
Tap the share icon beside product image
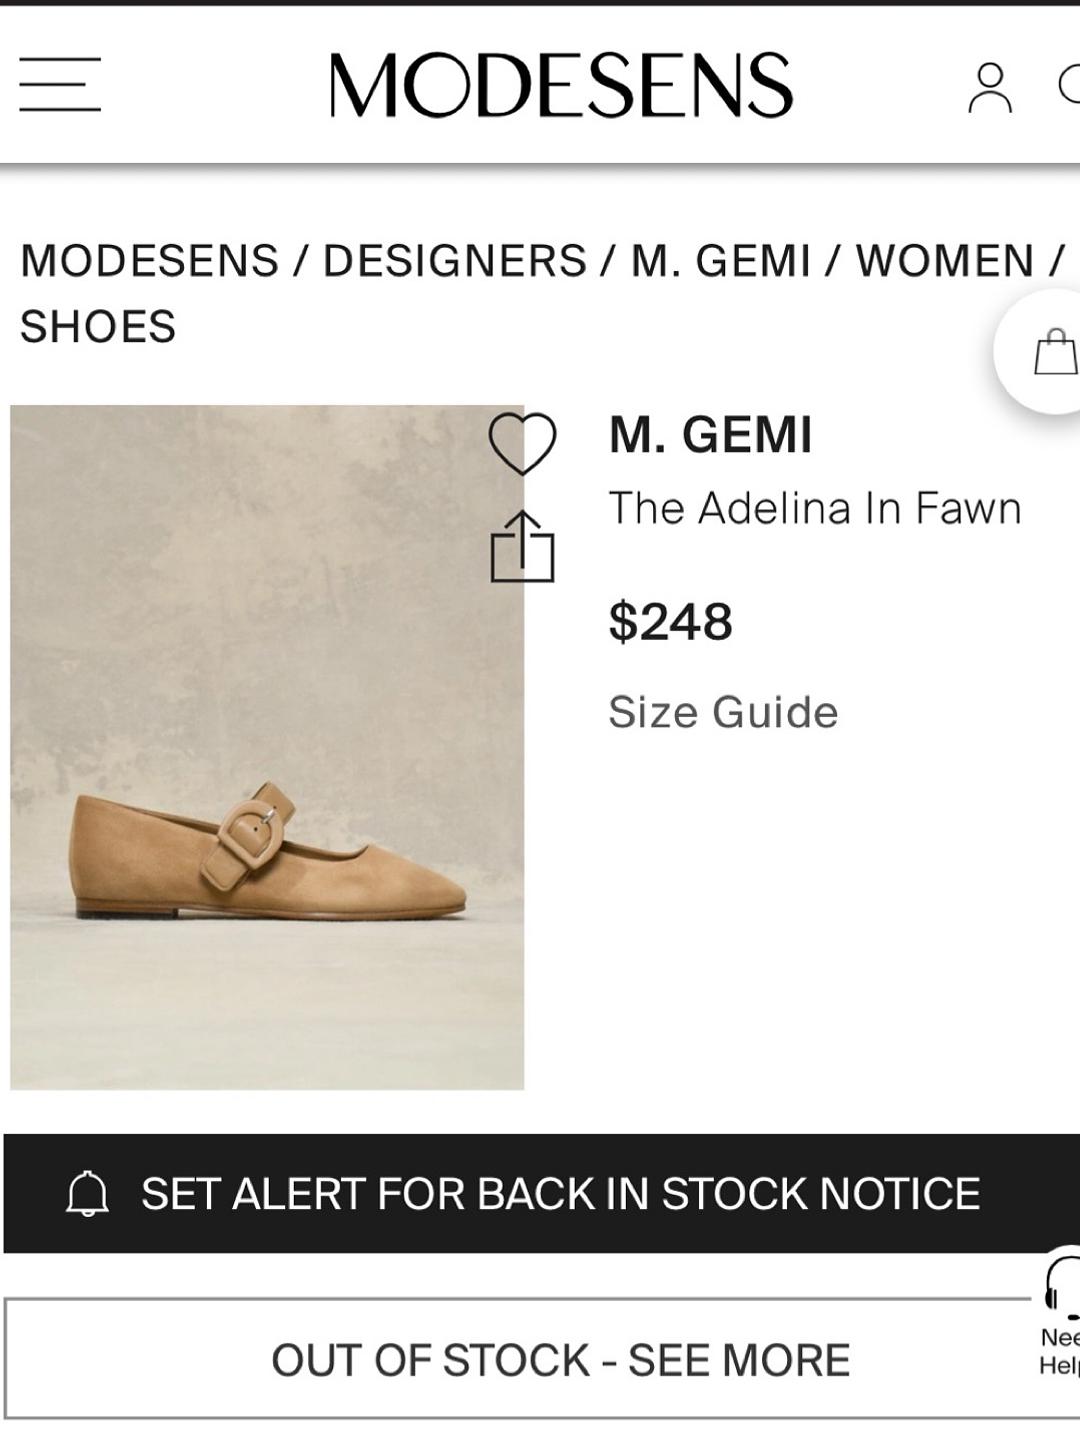522,546
